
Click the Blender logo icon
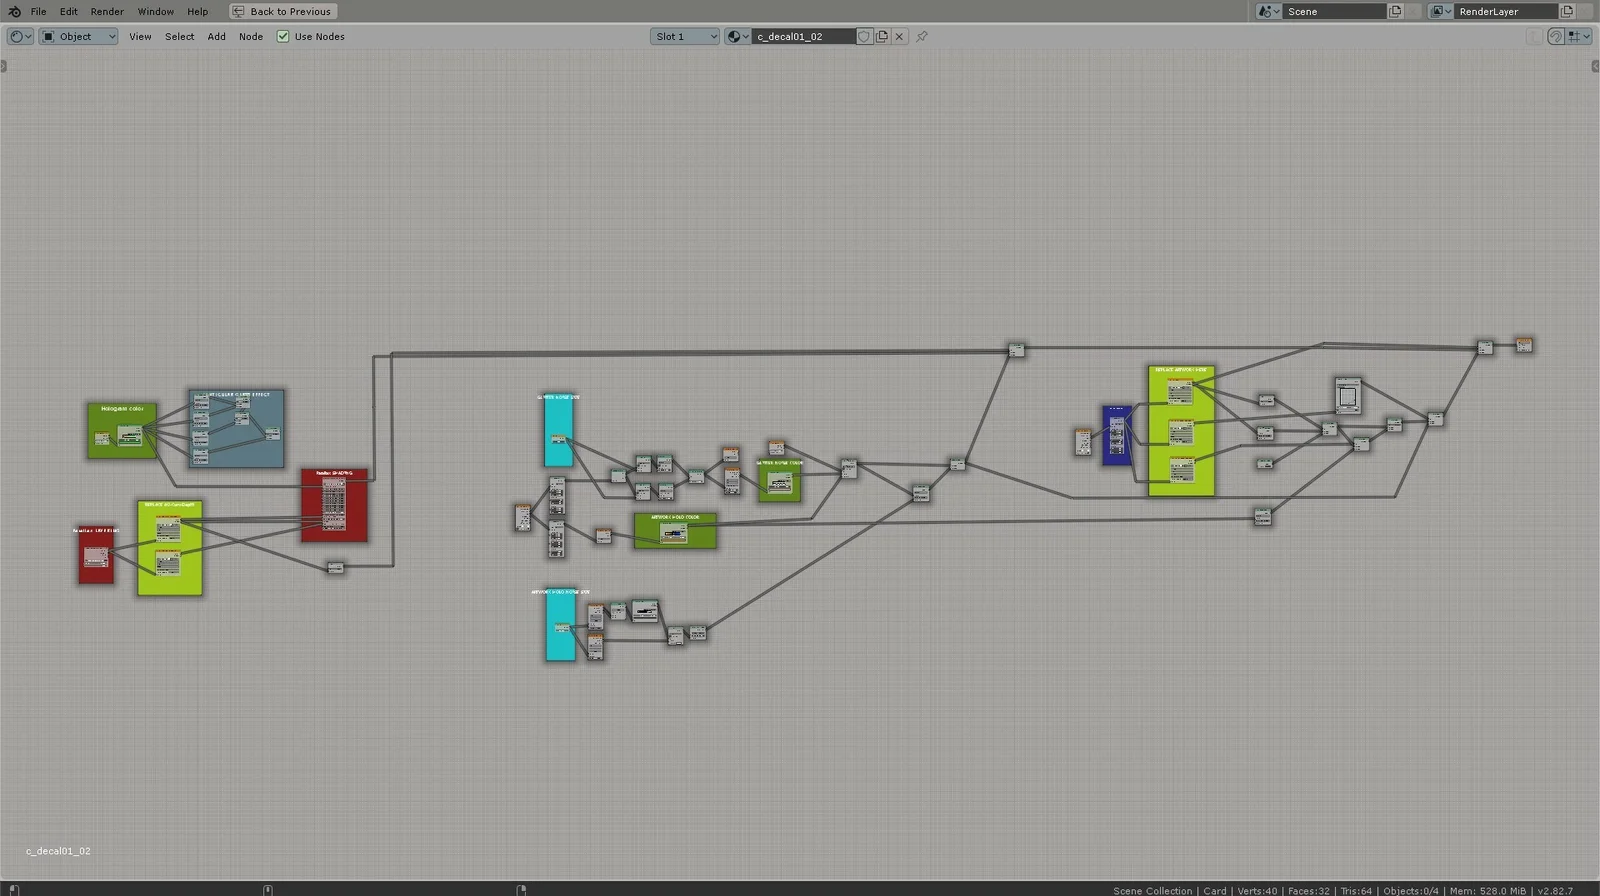click(14, 11)
